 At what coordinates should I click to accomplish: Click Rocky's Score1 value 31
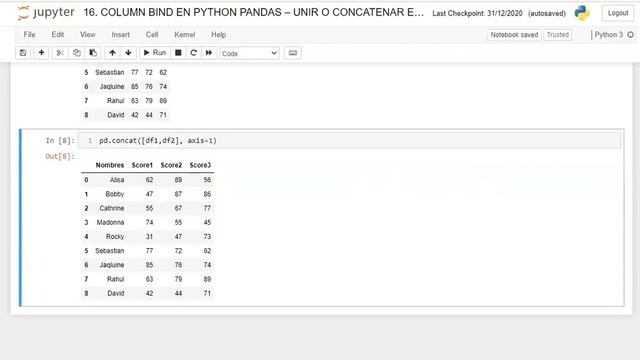tap(149, 237)
